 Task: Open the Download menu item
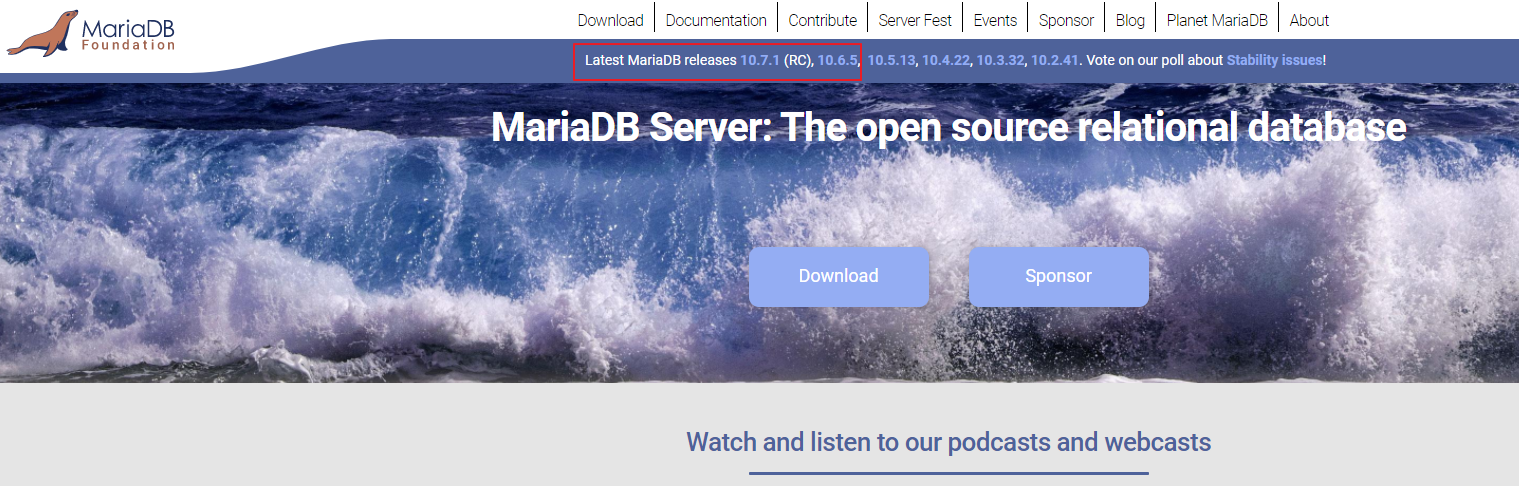pyautogui.click(x=610, y=20)
